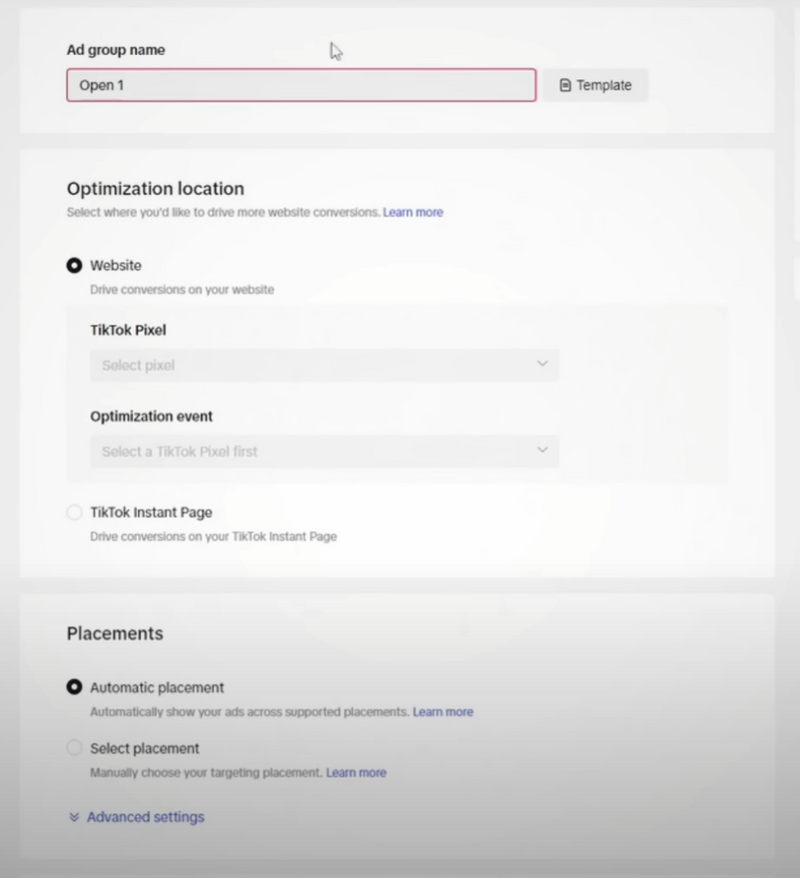The height and width of the screenshot is (878, 800).
Task: Select the Open 1 ad group name text
Action: (101, 85)
